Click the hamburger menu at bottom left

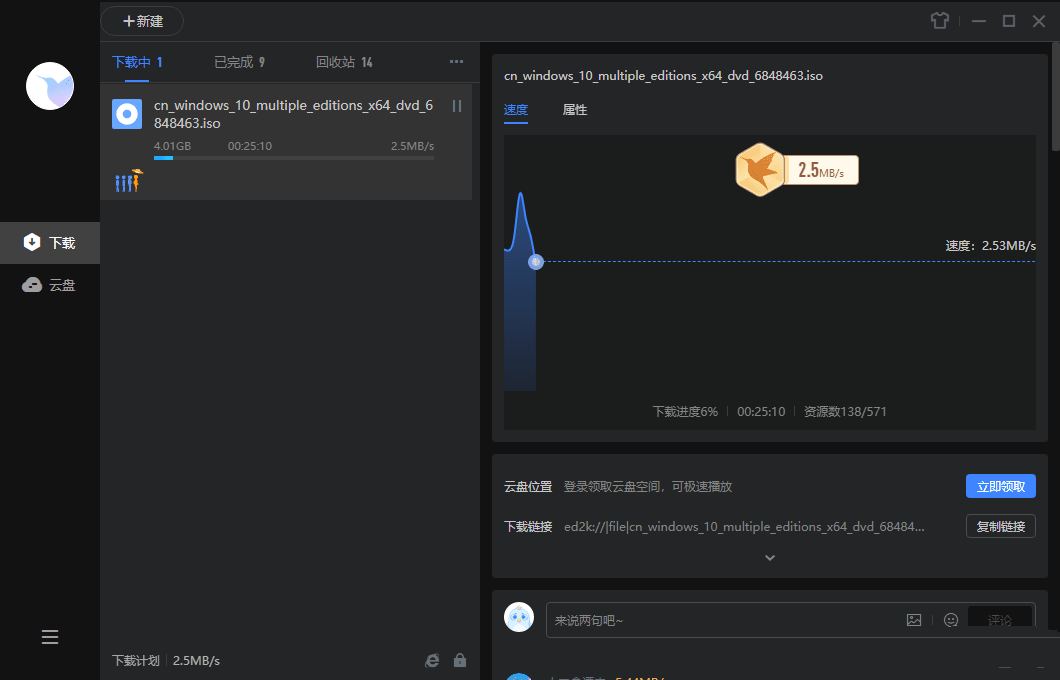[x=50, y=636]
